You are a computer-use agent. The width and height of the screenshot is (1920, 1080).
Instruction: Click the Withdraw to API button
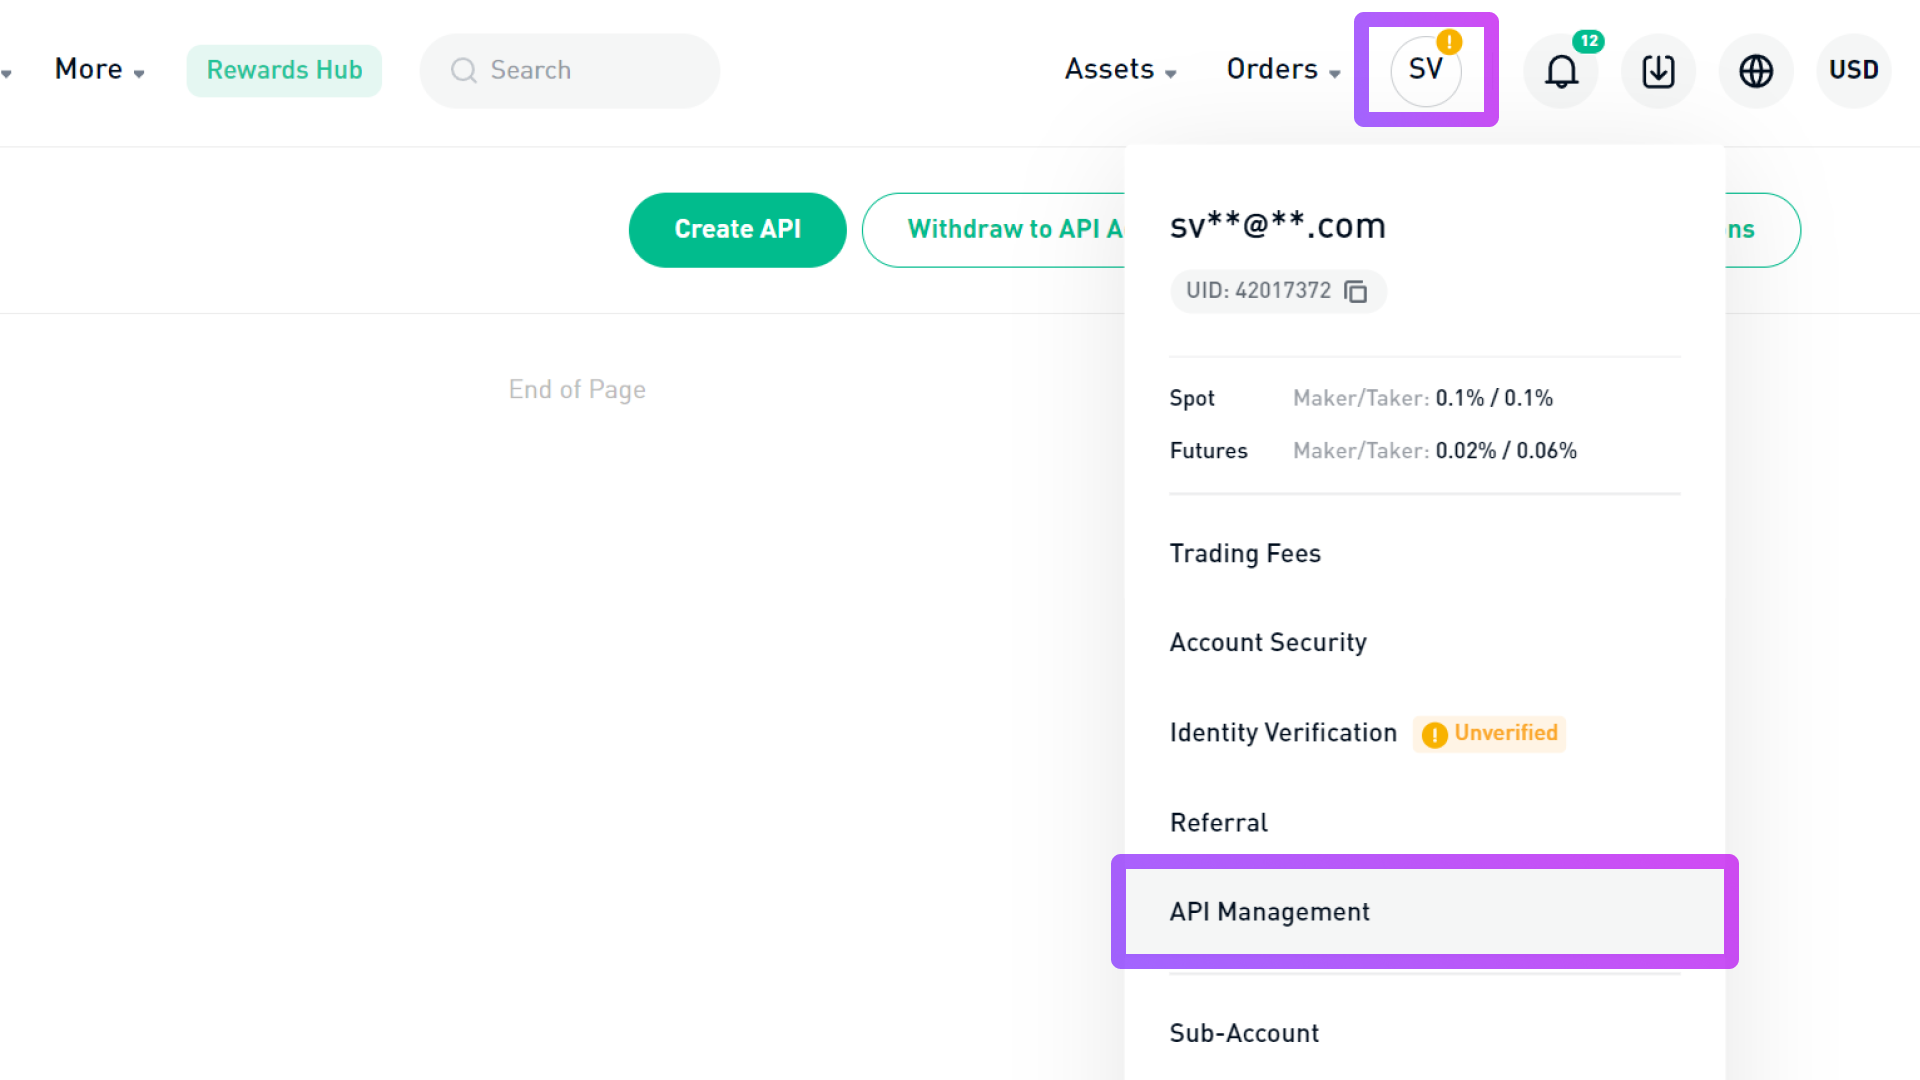point(994,230)
